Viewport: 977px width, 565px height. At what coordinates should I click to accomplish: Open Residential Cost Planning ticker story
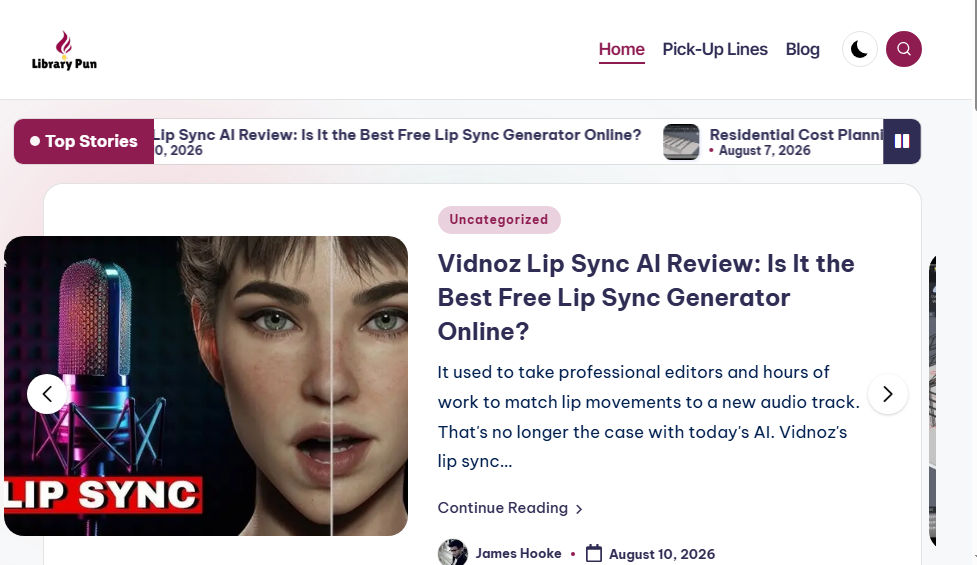796,135
